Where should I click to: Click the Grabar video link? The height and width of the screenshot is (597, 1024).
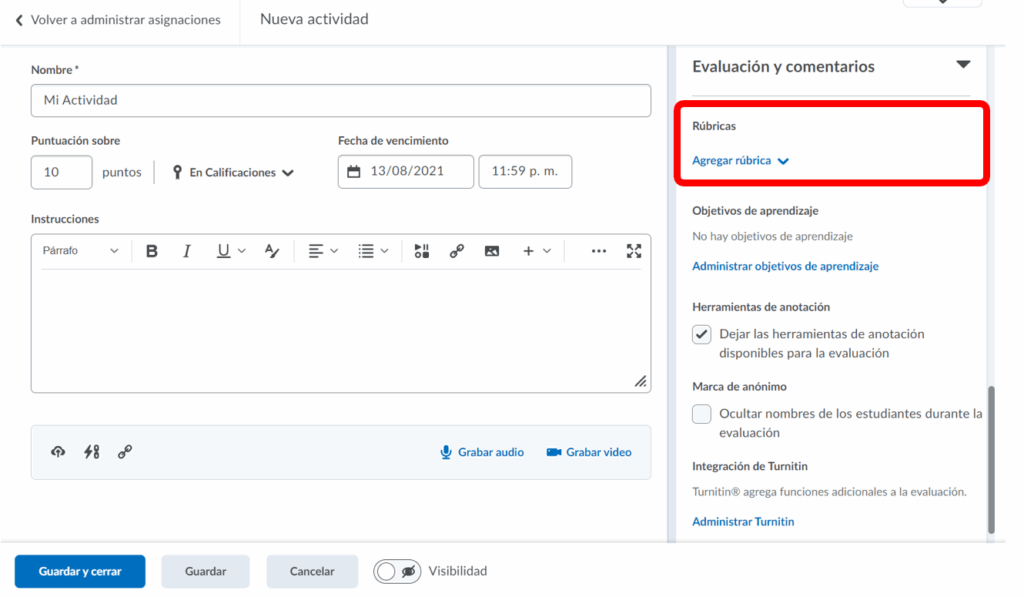pos(589,452)
